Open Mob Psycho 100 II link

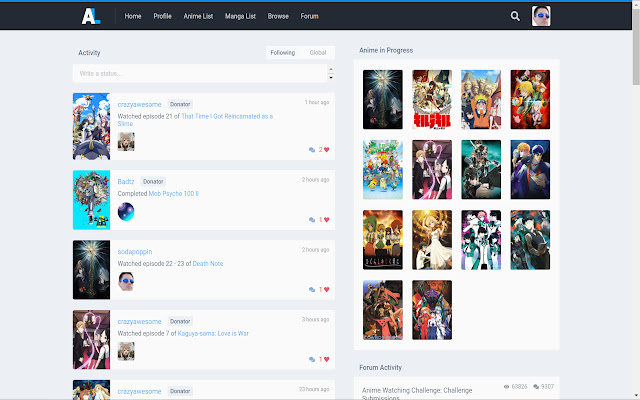click(x=173, y=193)
